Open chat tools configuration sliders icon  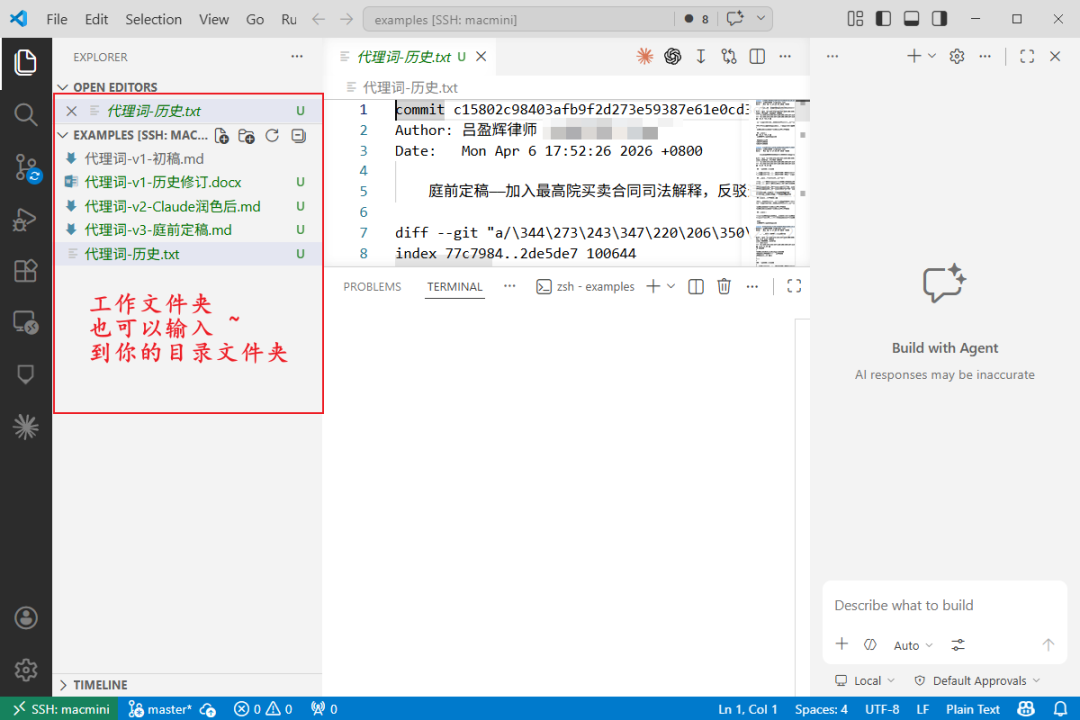[958, 645]
